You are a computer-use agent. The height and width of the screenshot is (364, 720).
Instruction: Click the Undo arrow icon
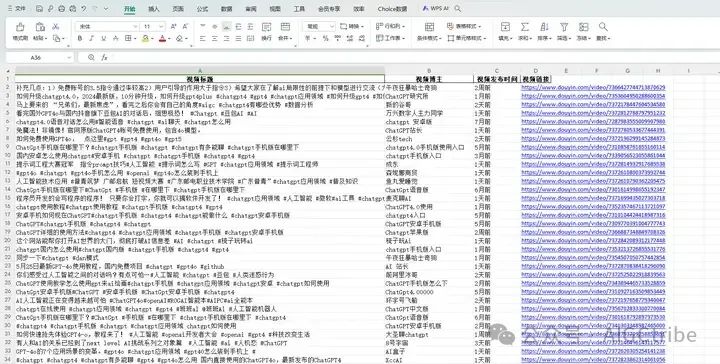84,9
